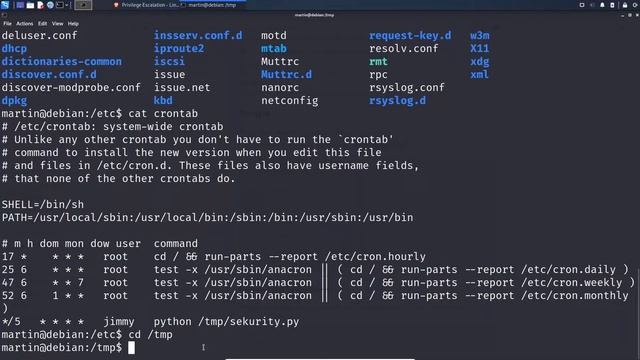Click the '/etc/cron.daily' path
The height and width of the screenshot is (360, 640).
(568, 270)
